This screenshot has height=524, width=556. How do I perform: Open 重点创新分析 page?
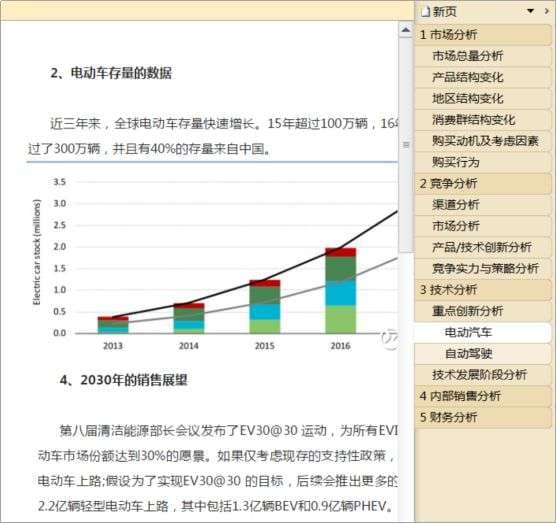click(483, 311)
